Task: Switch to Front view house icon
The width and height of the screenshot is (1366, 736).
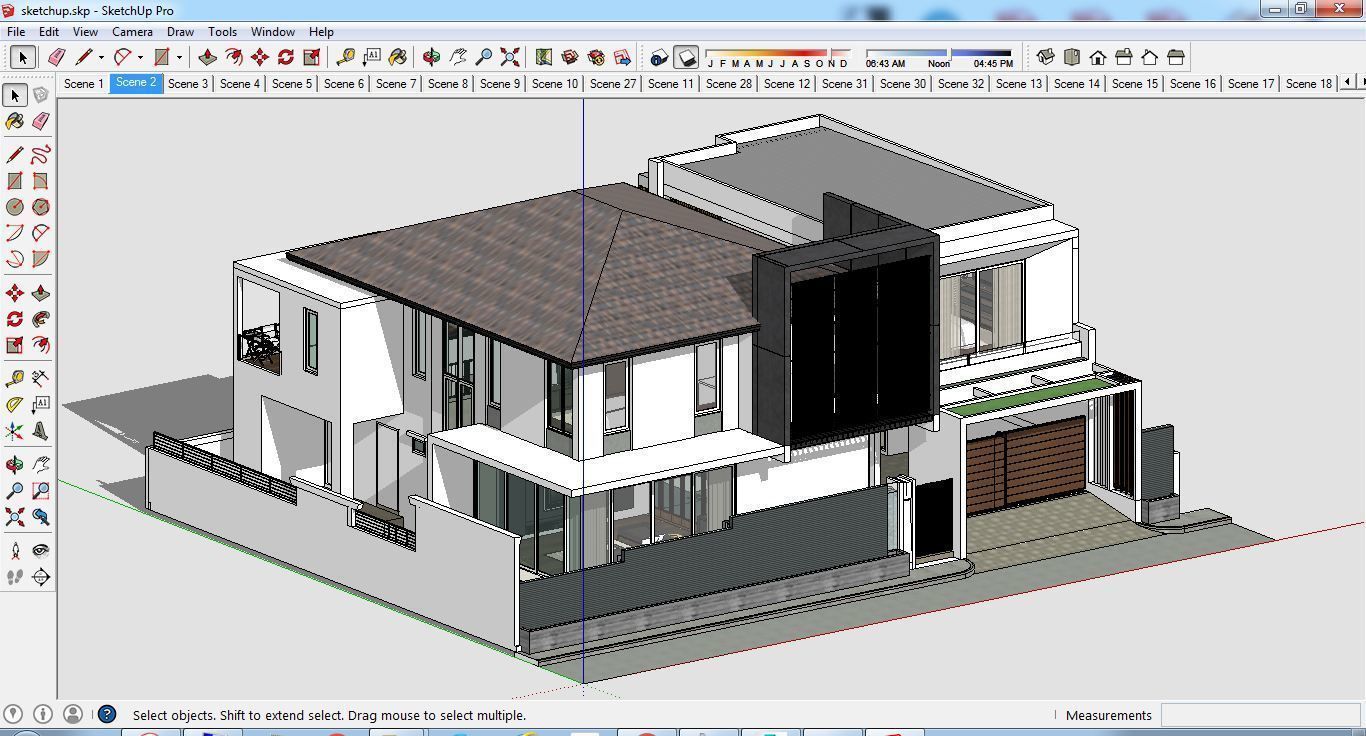Action: tap(1098, 57)
